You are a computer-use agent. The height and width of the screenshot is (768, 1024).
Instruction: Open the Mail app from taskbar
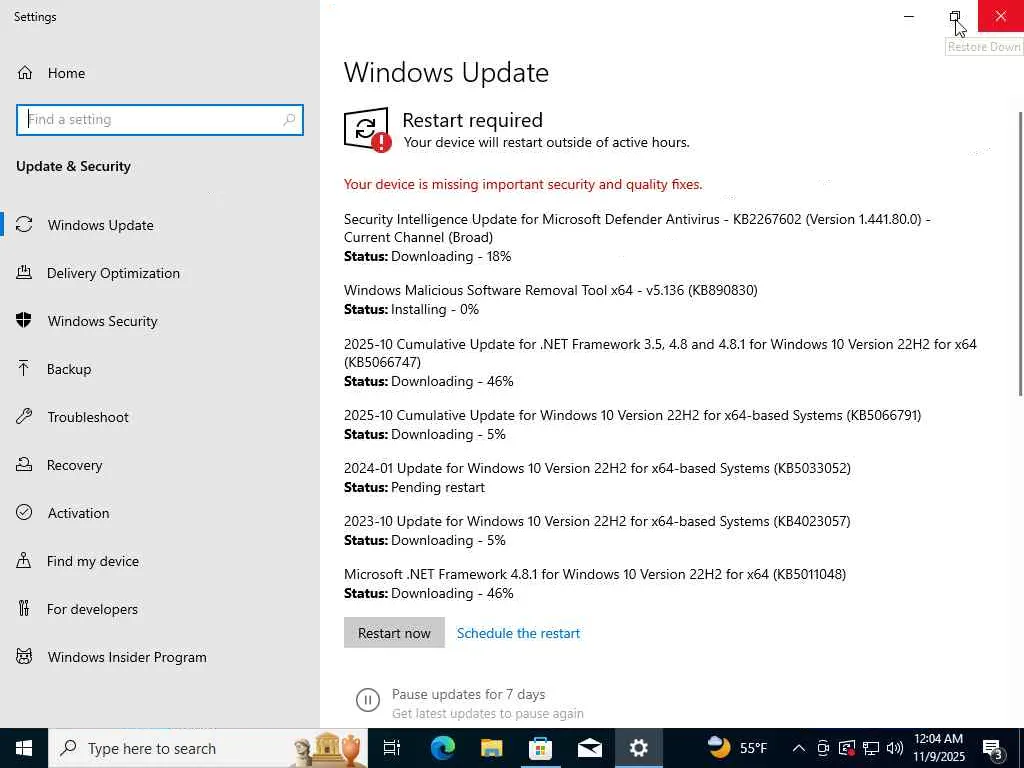coord(589,748)
